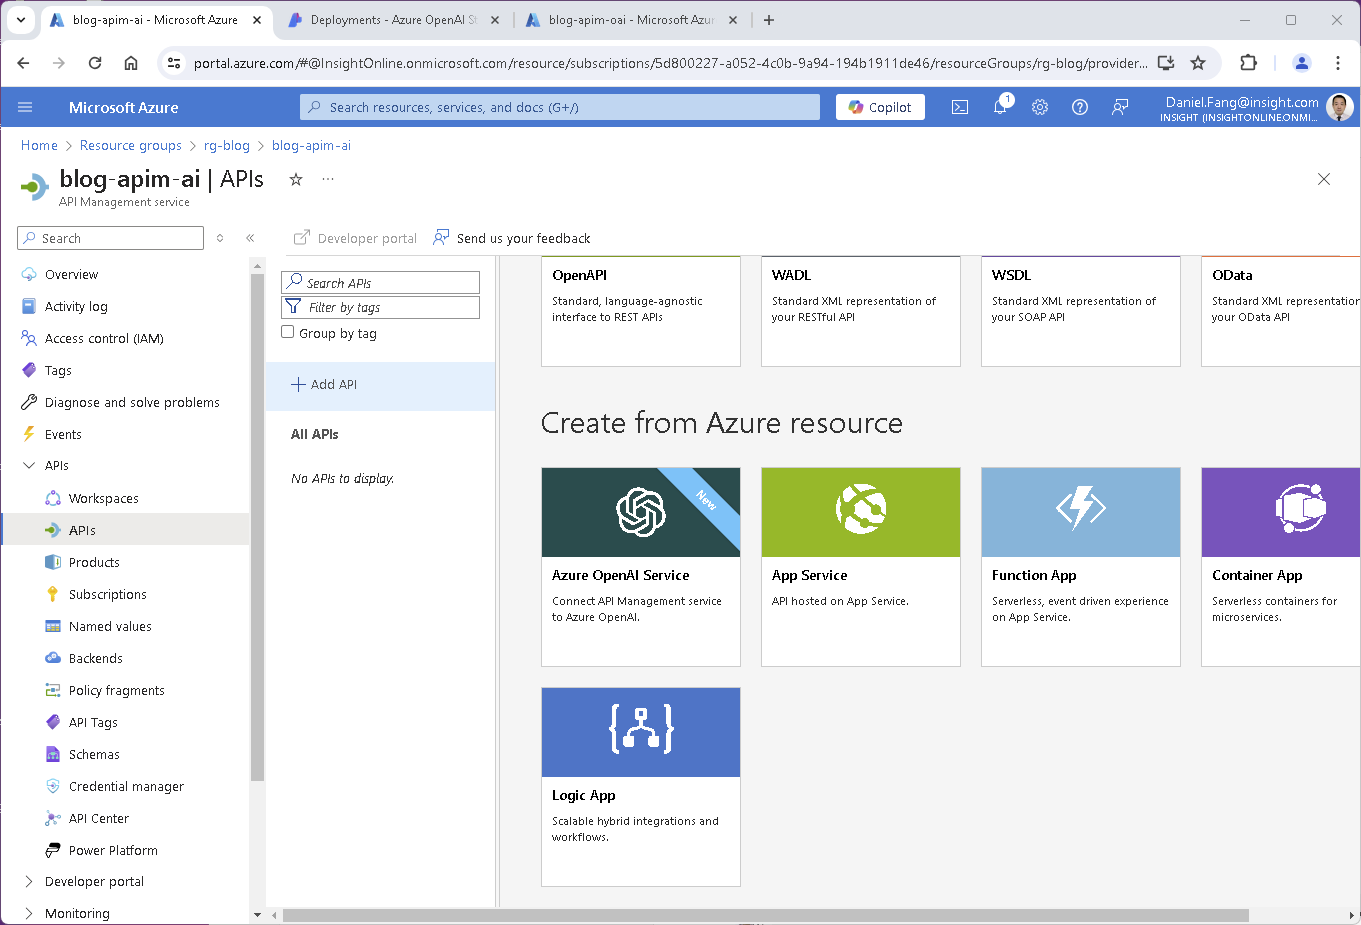Image resolution: width=1361 pixels, height=925 pixels.
Task: Open Chrome extensions puzzle icon
Action: (x=1248, y=63)
